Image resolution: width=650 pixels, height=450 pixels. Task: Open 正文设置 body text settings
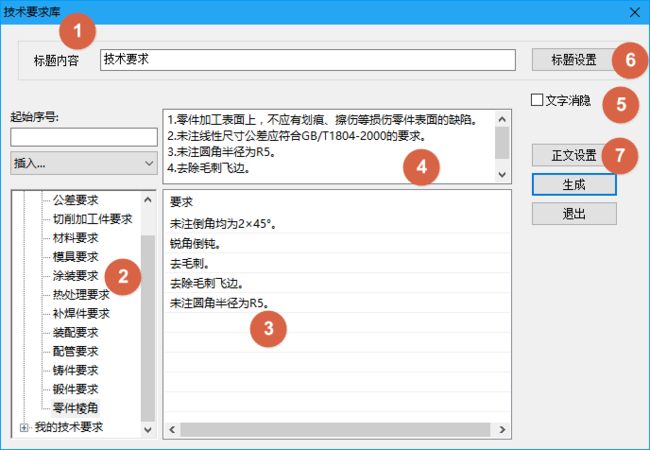click(574, 155)
